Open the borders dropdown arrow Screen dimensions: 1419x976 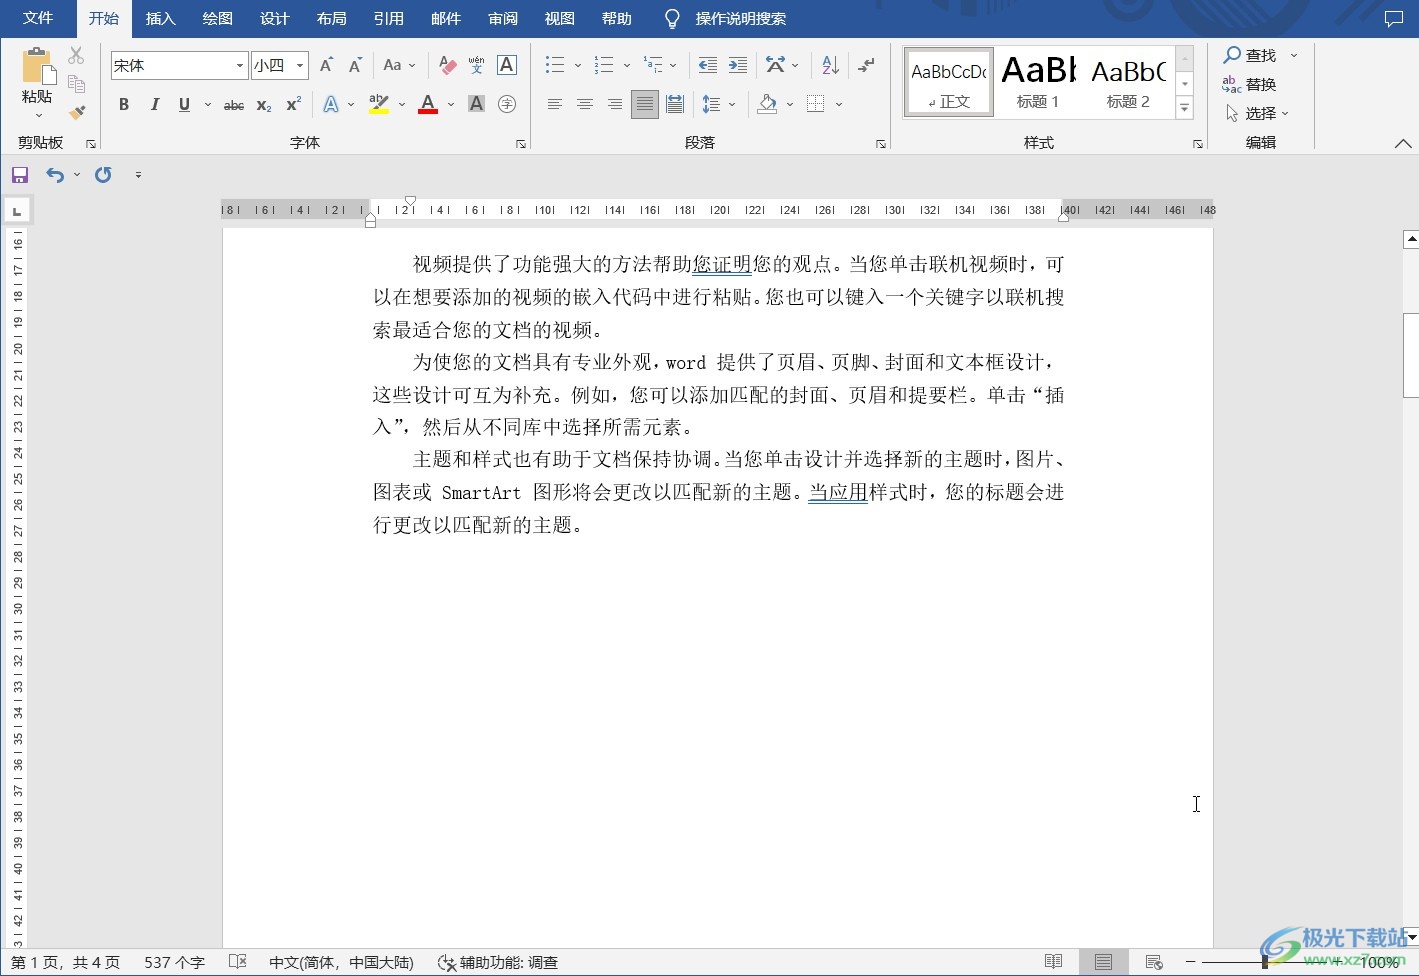839,104
